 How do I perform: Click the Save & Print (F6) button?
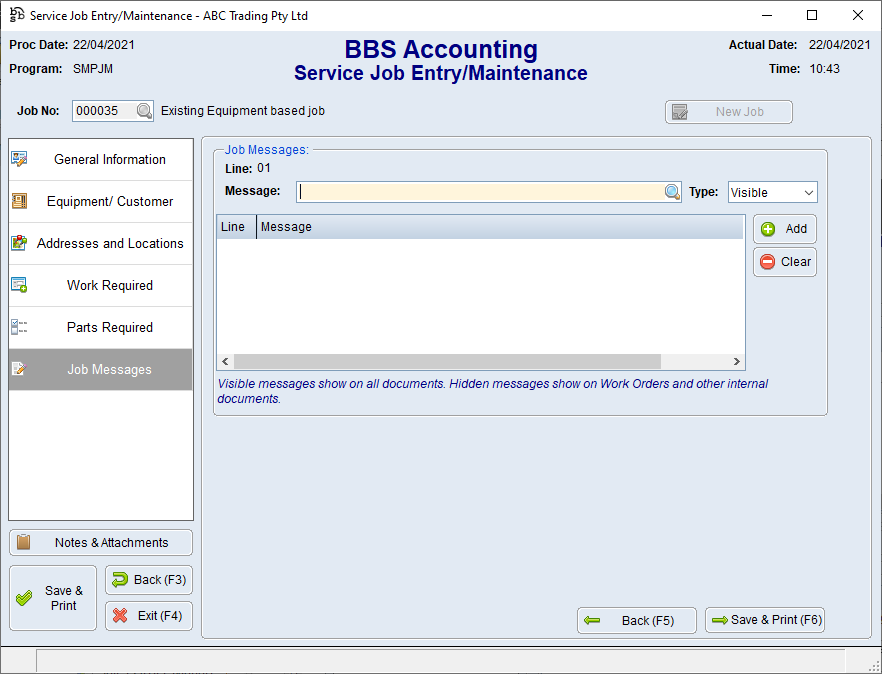pos(765,620)
